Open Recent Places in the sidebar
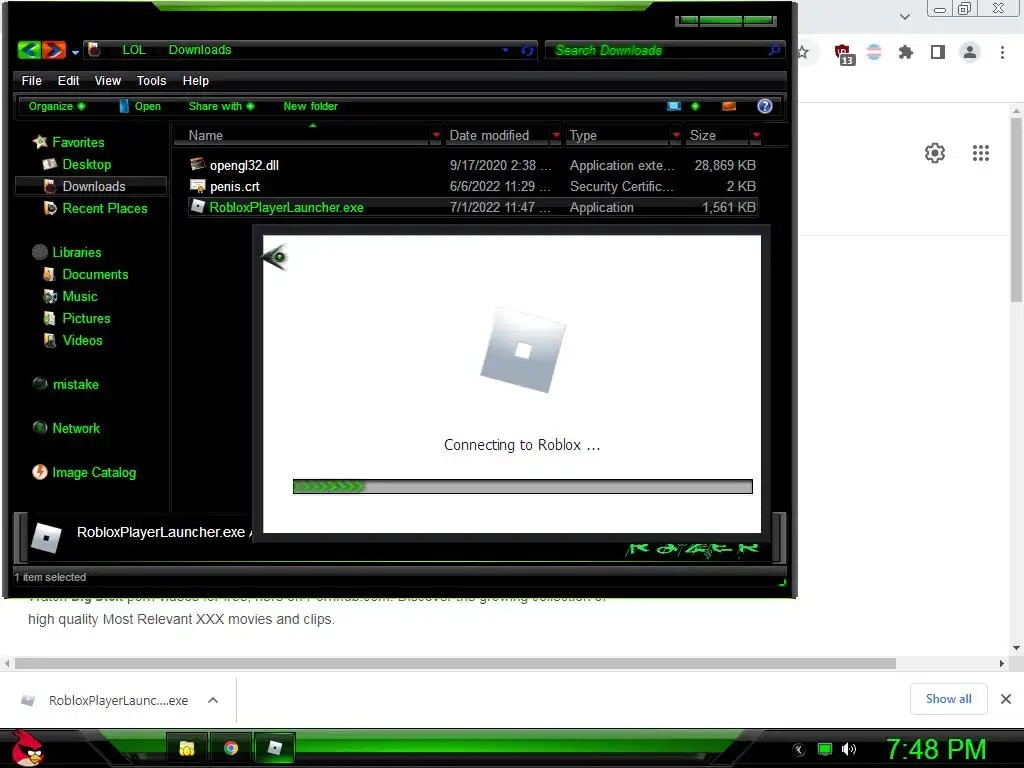1024x768 pixels. point(104,208)
